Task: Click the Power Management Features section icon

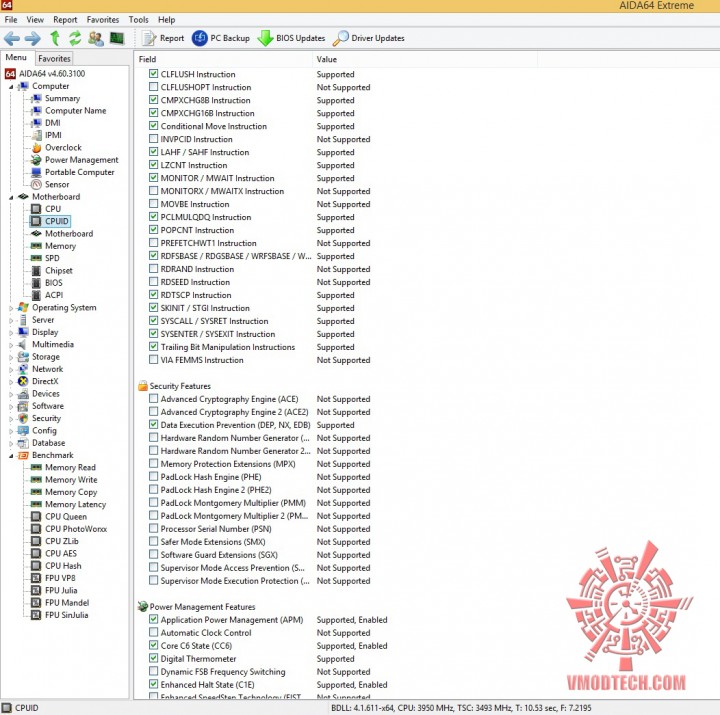Action: pyautogui.click(x=143, y=607)
